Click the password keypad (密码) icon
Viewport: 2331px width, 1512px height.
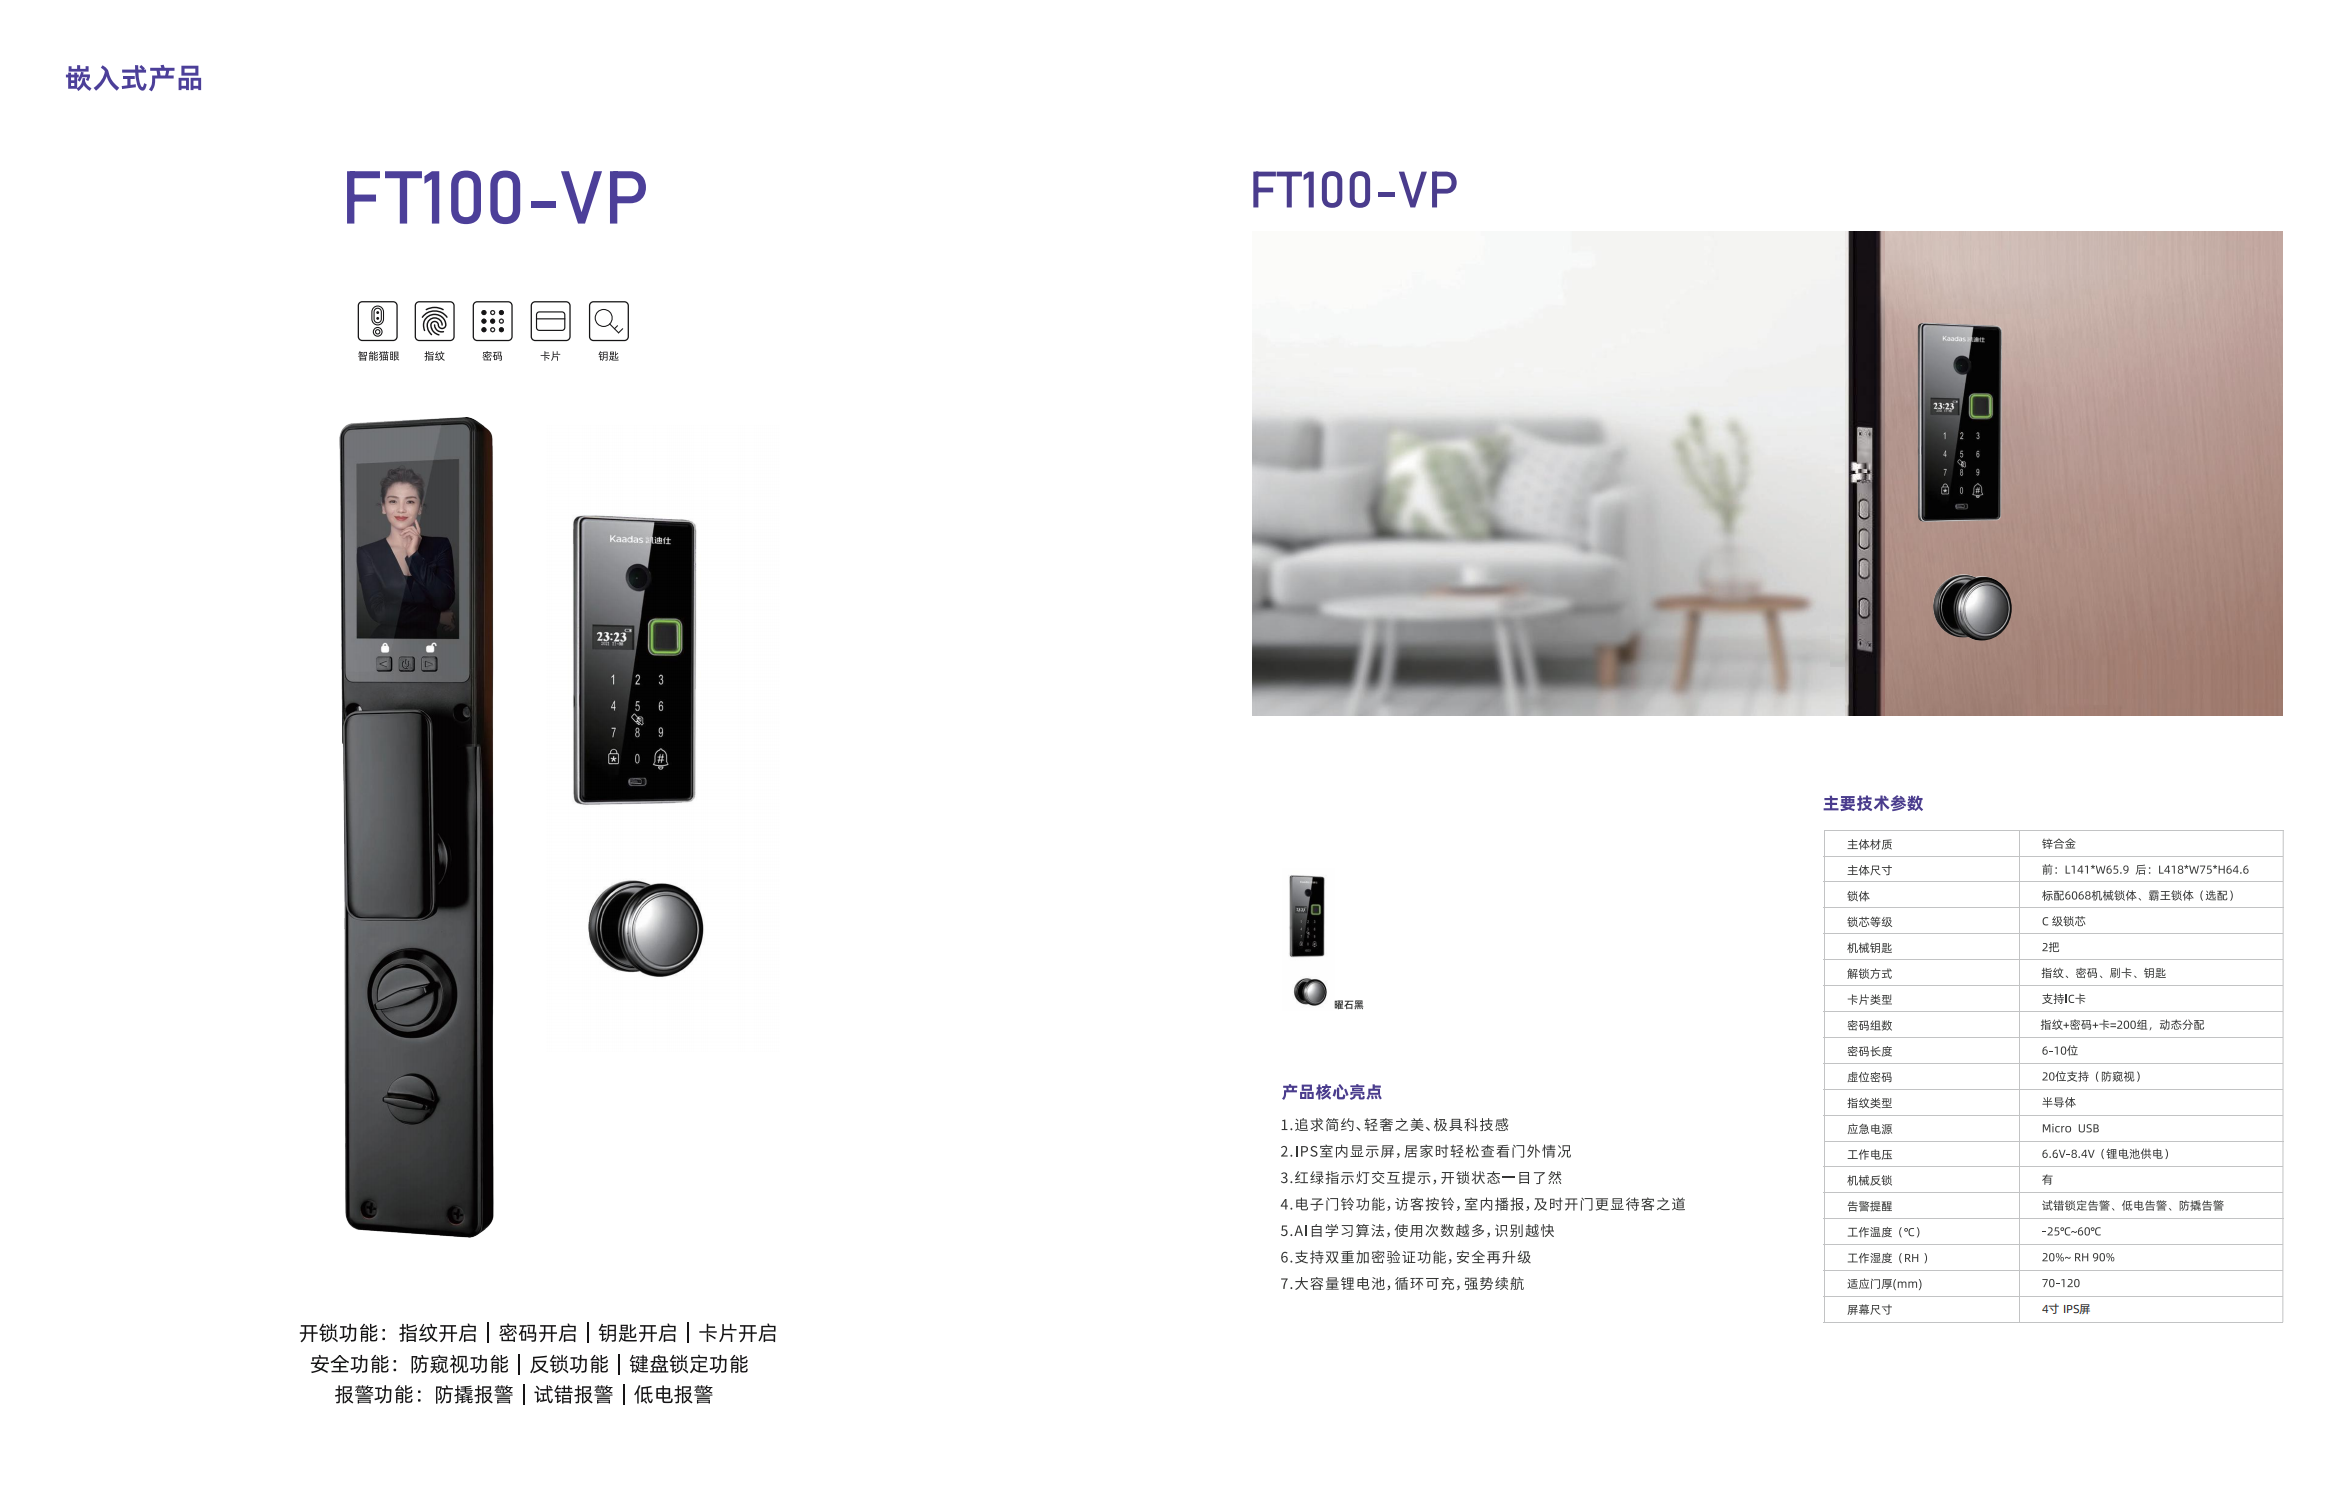click(x=492, y=321)
